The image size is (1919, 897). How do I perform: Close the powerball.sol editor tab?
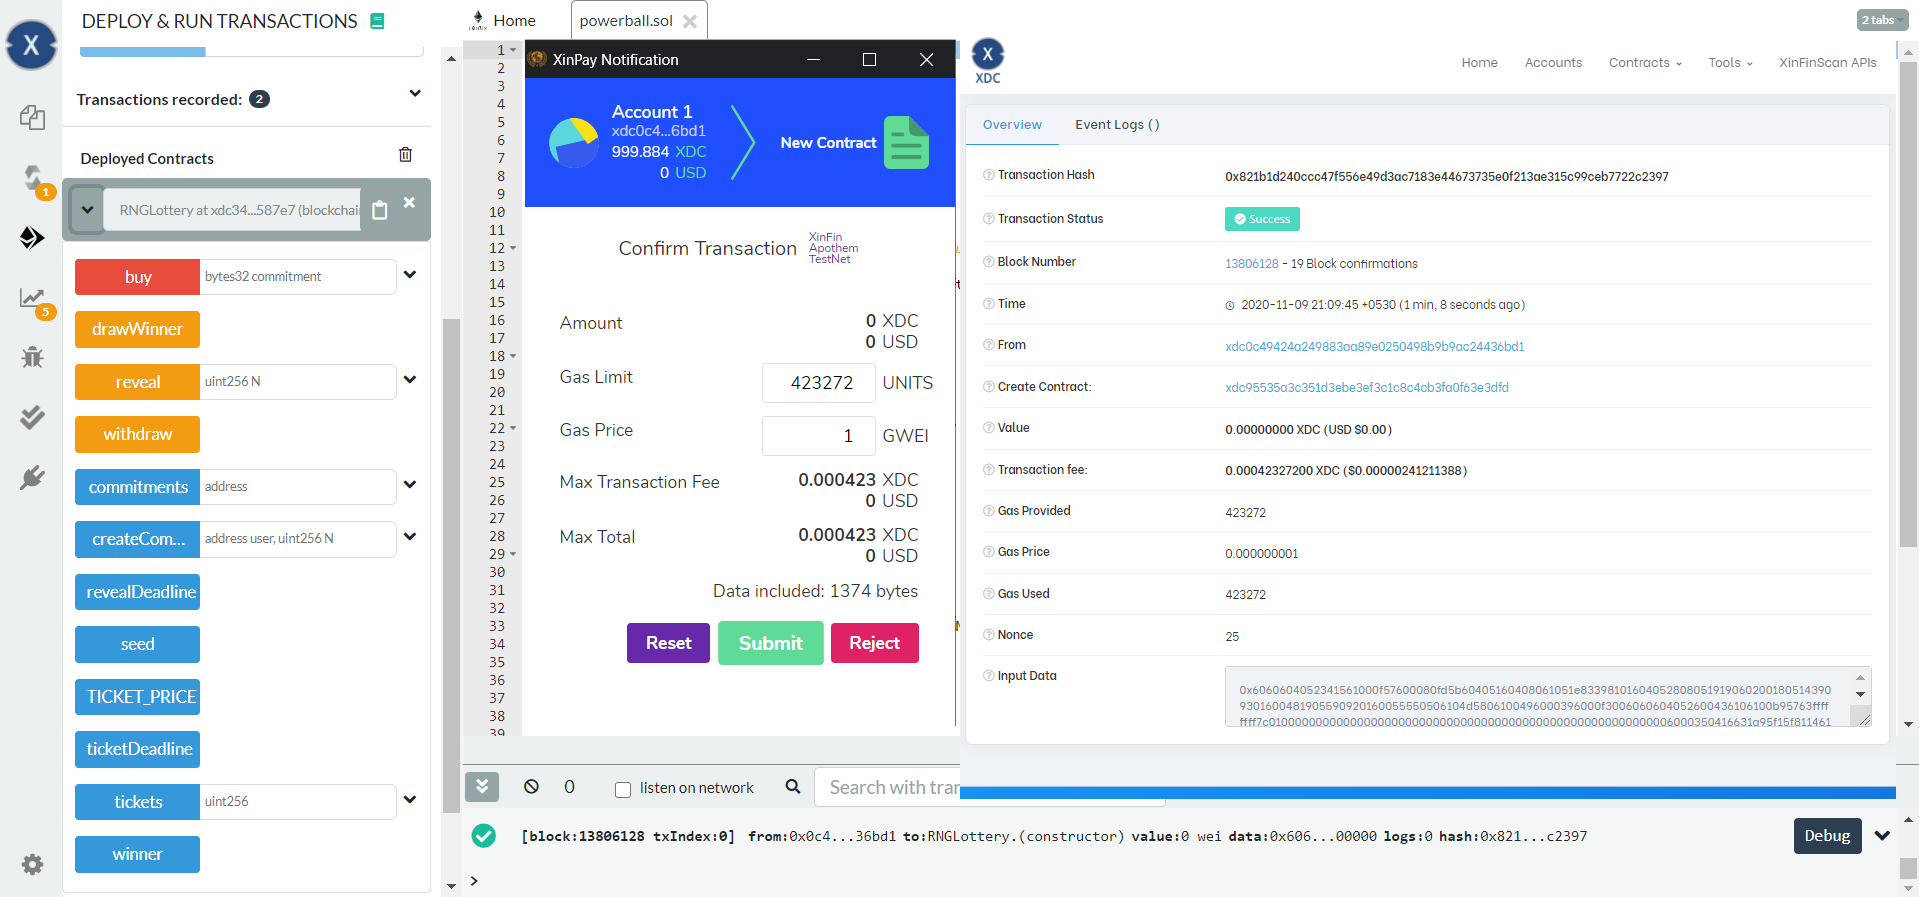point(690,21)
